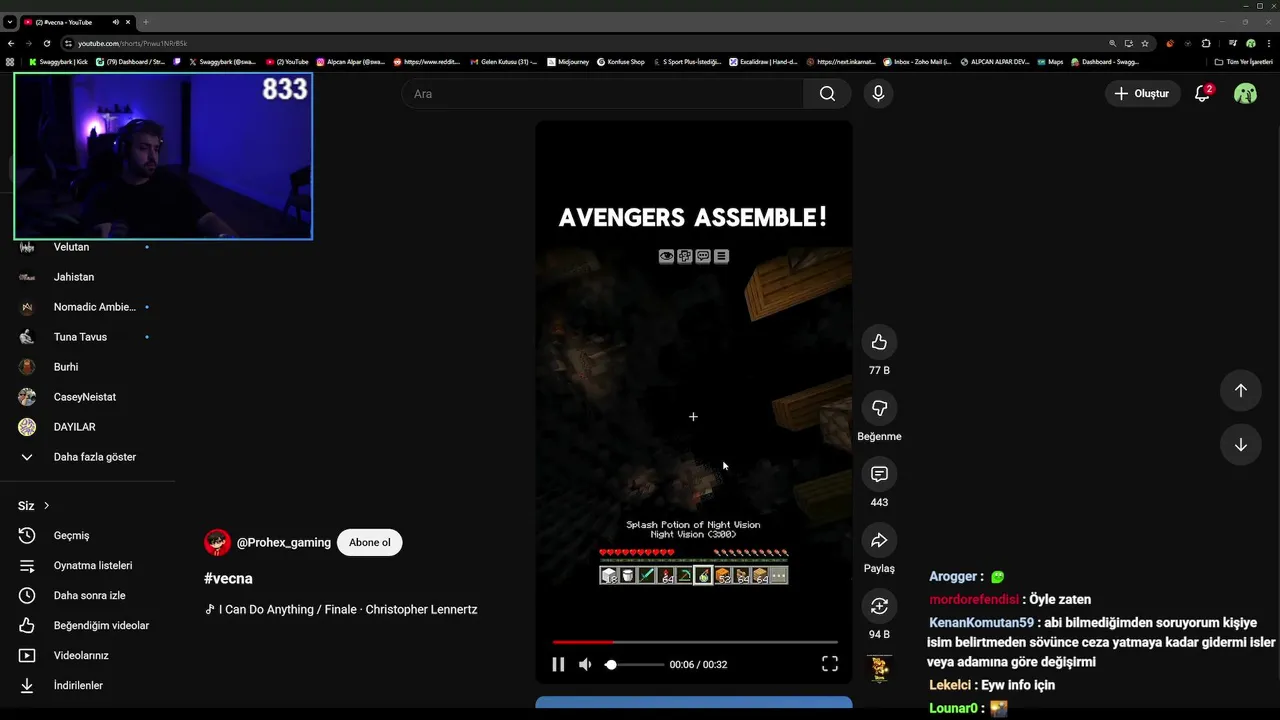Open the site info icon in address bar

click(69, 43)
